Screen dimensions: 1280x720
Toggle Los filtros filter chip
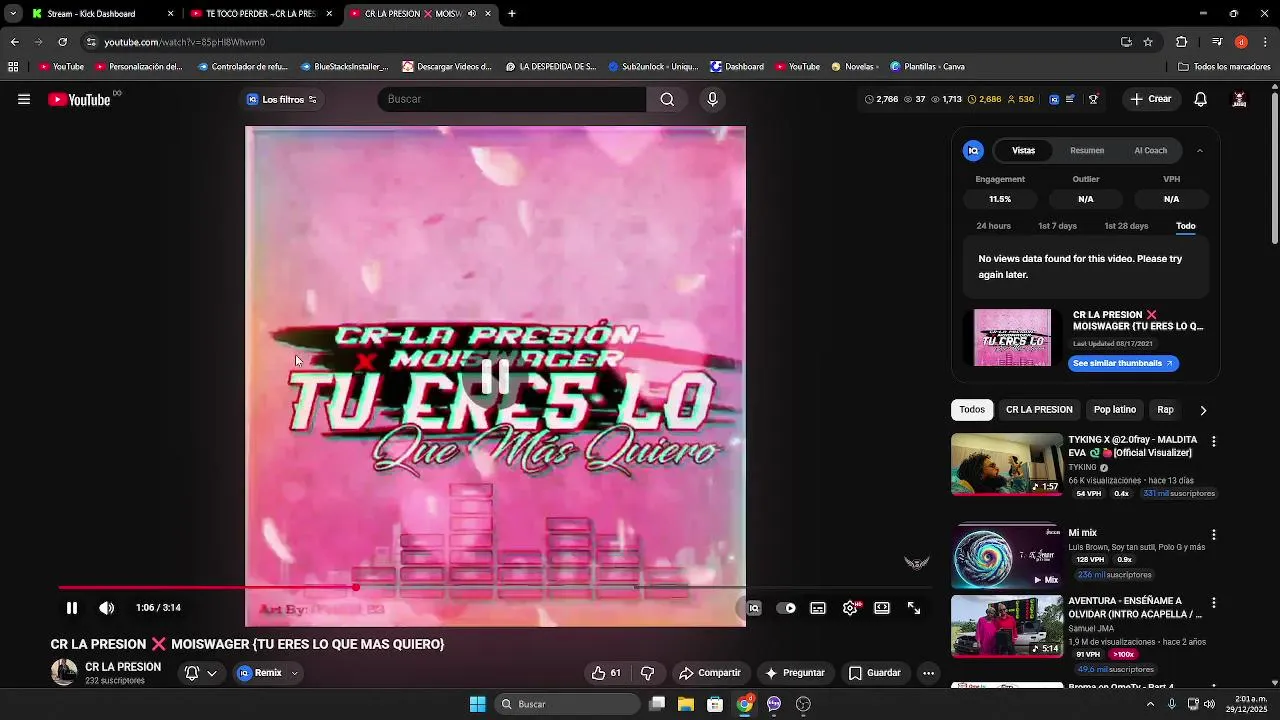click(282, 99)
